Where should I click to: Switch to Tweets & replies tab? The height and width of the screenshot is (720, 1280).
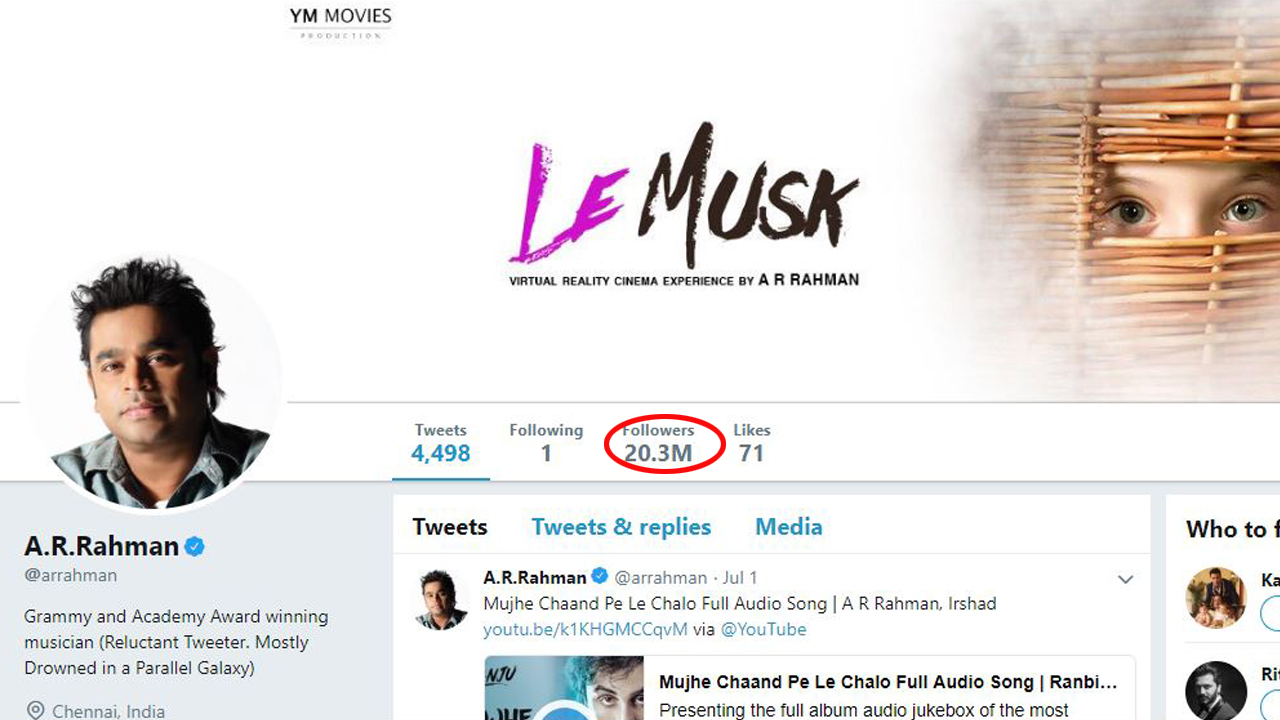(621, 527)
